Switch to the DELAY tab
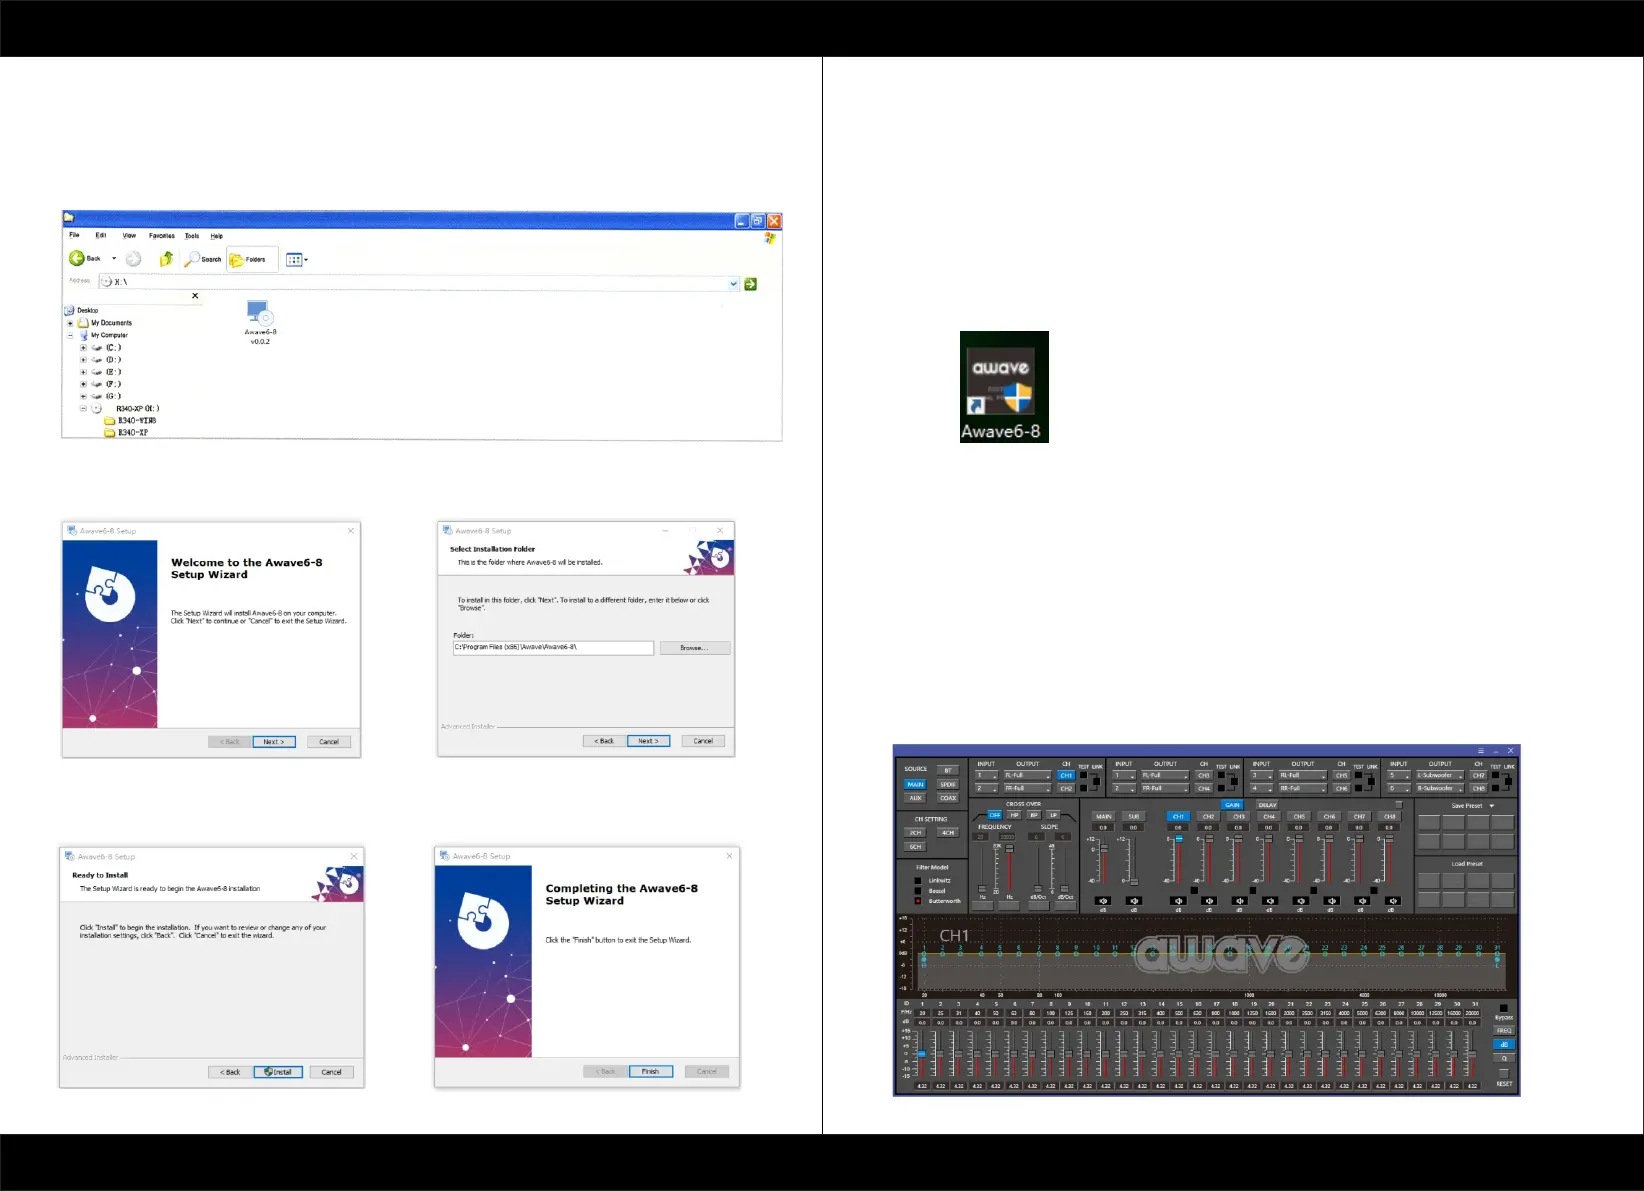The height and width of the screenshot is (1191, 1644). [x=1267, y=805]
